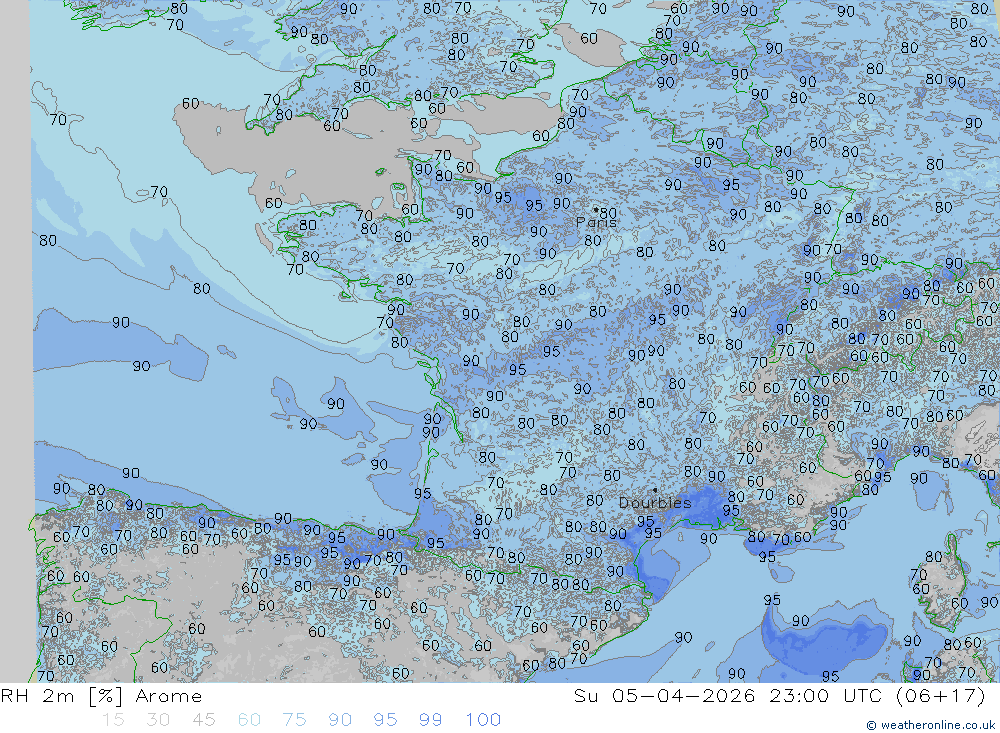Screen dimensions: 1000x733
Task: Click the 'Su 05-04-2026 23:00 UTC' timestamp
Action: pos(728,695)
